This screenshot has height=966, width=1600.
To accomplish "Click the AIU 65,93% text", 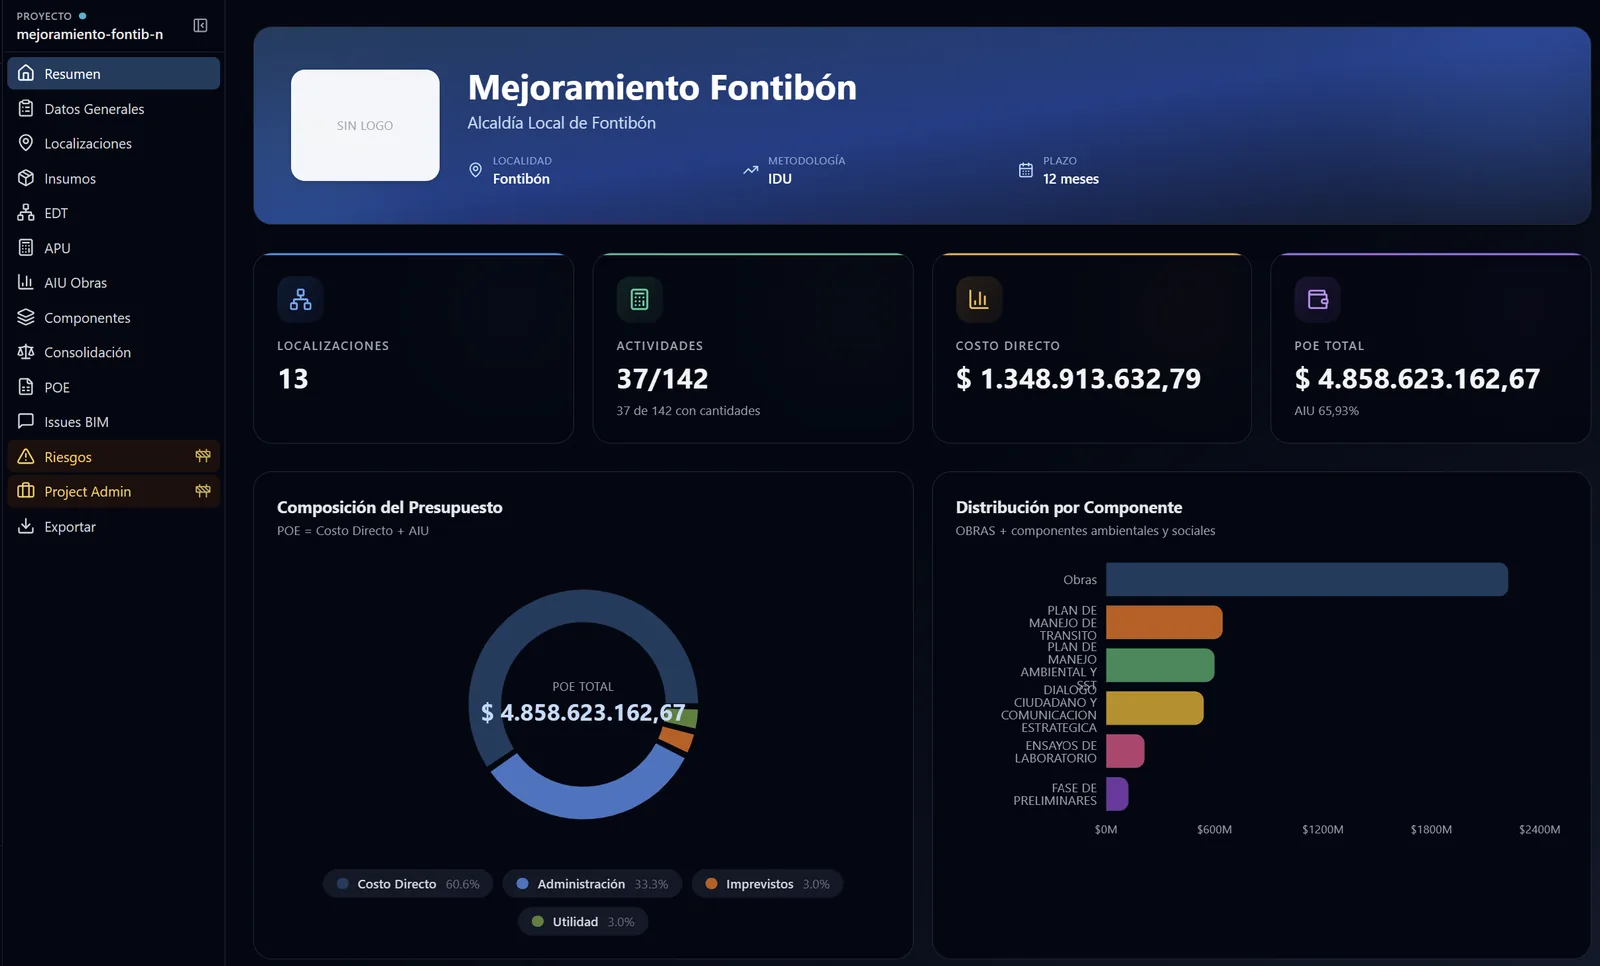I will (x=1326, y=411).
